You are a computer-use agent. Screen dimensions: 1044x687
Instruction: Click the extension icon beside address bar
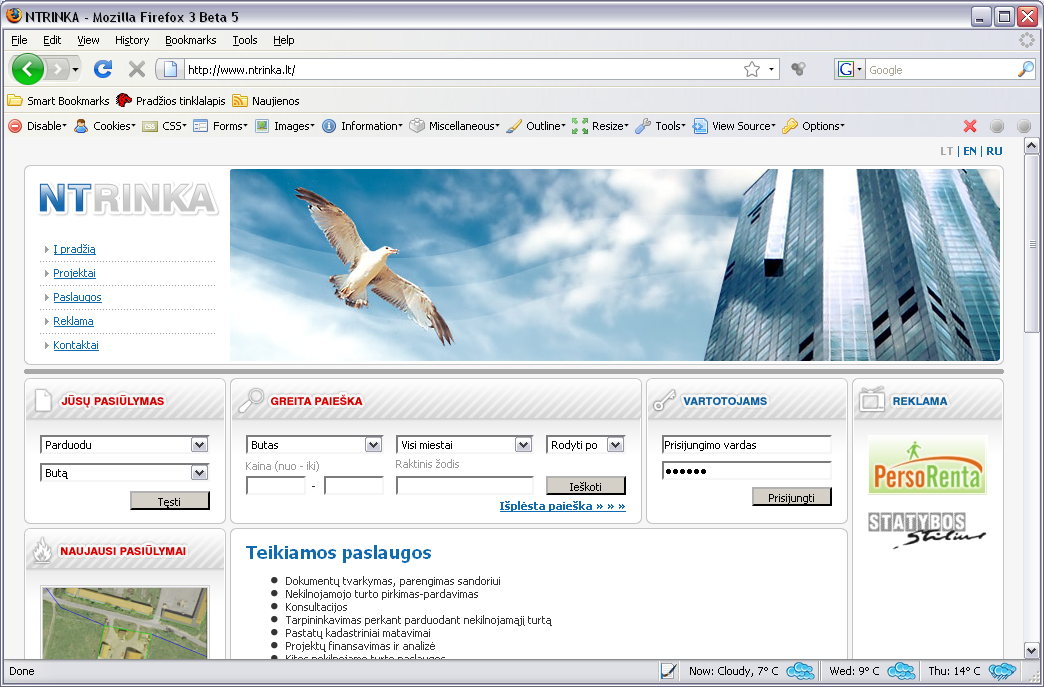tap(798, 69)
